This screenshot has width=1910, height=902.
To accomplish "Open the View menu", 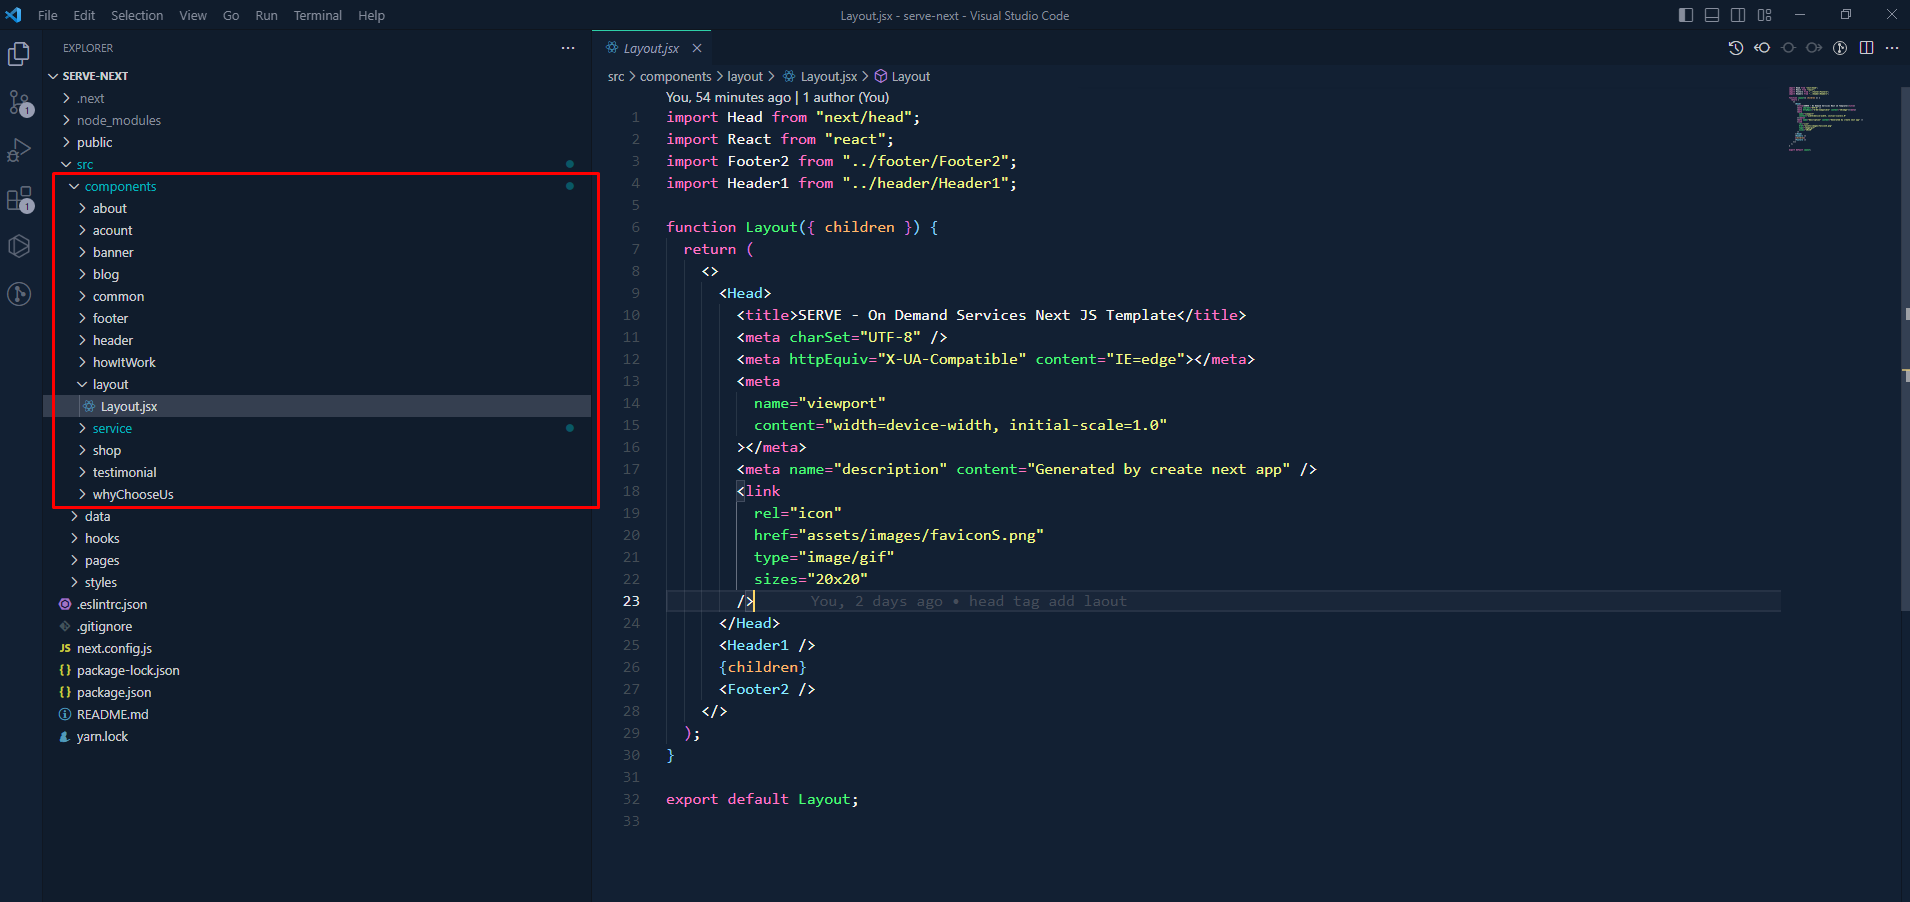I will coord(193,15).
